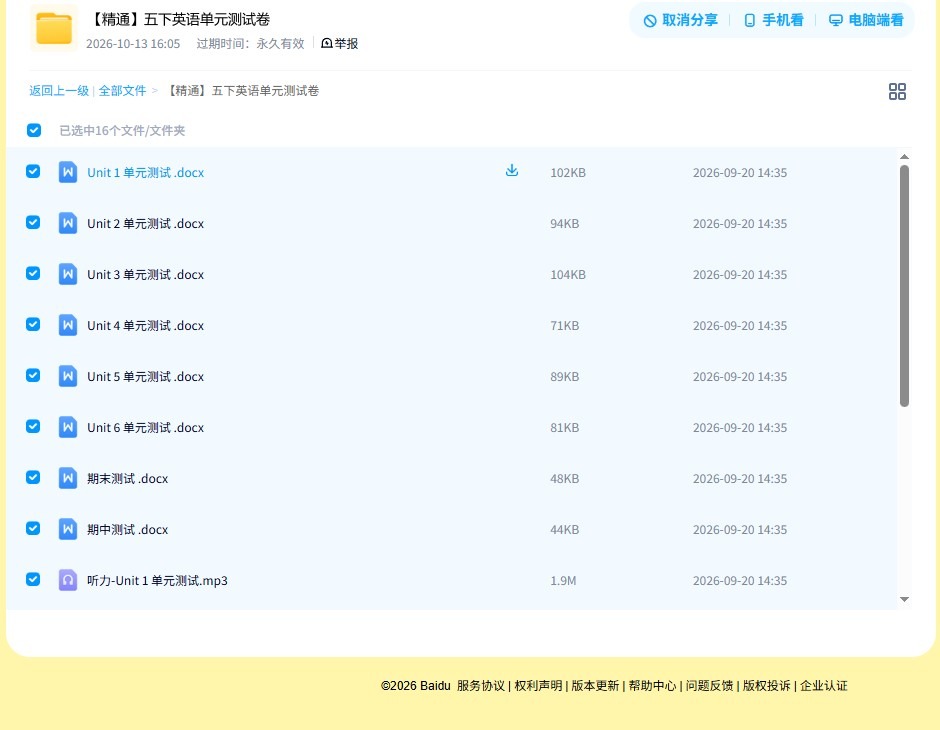Screen dimensions: 940x730
Task: Open file Unit 1 单元测试.docx
Action: (x=146, y=173)
